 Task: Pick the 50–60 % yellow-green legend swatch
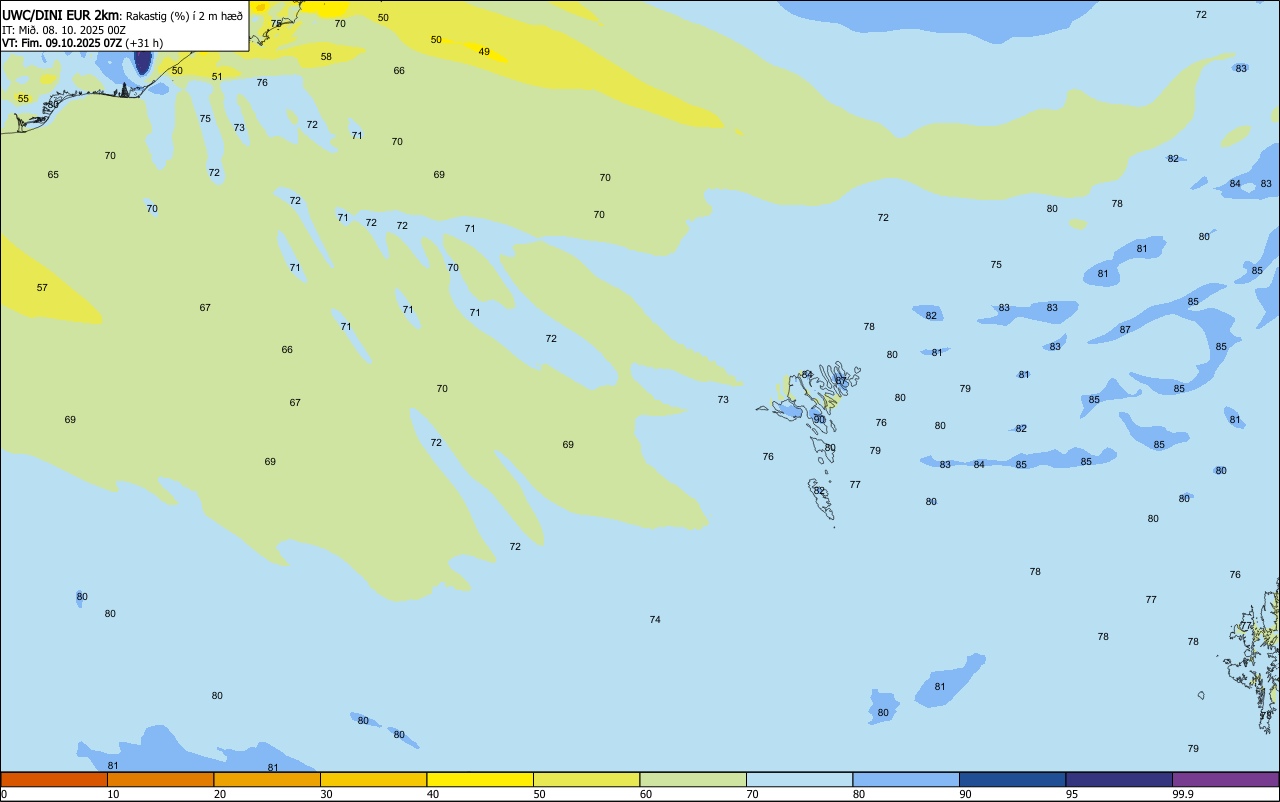point(587,779)
